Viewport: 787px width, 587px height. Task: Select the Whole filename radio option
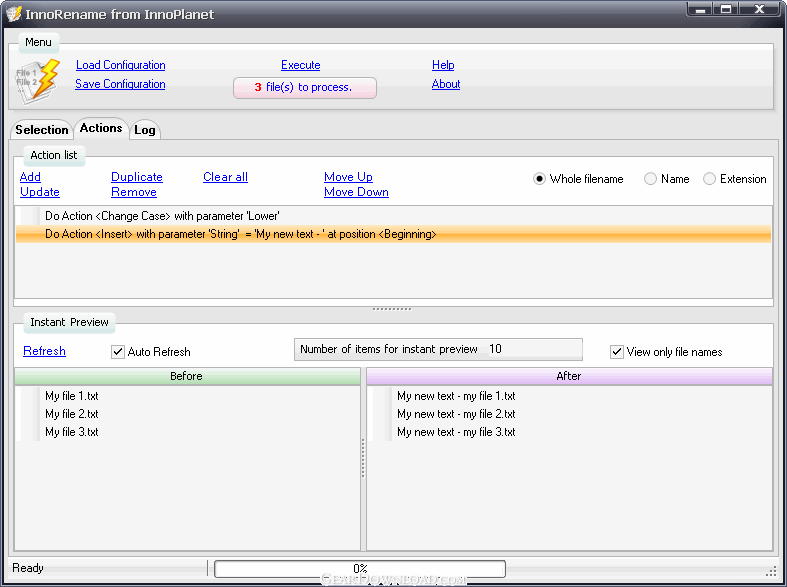click(x=540, y=179)
